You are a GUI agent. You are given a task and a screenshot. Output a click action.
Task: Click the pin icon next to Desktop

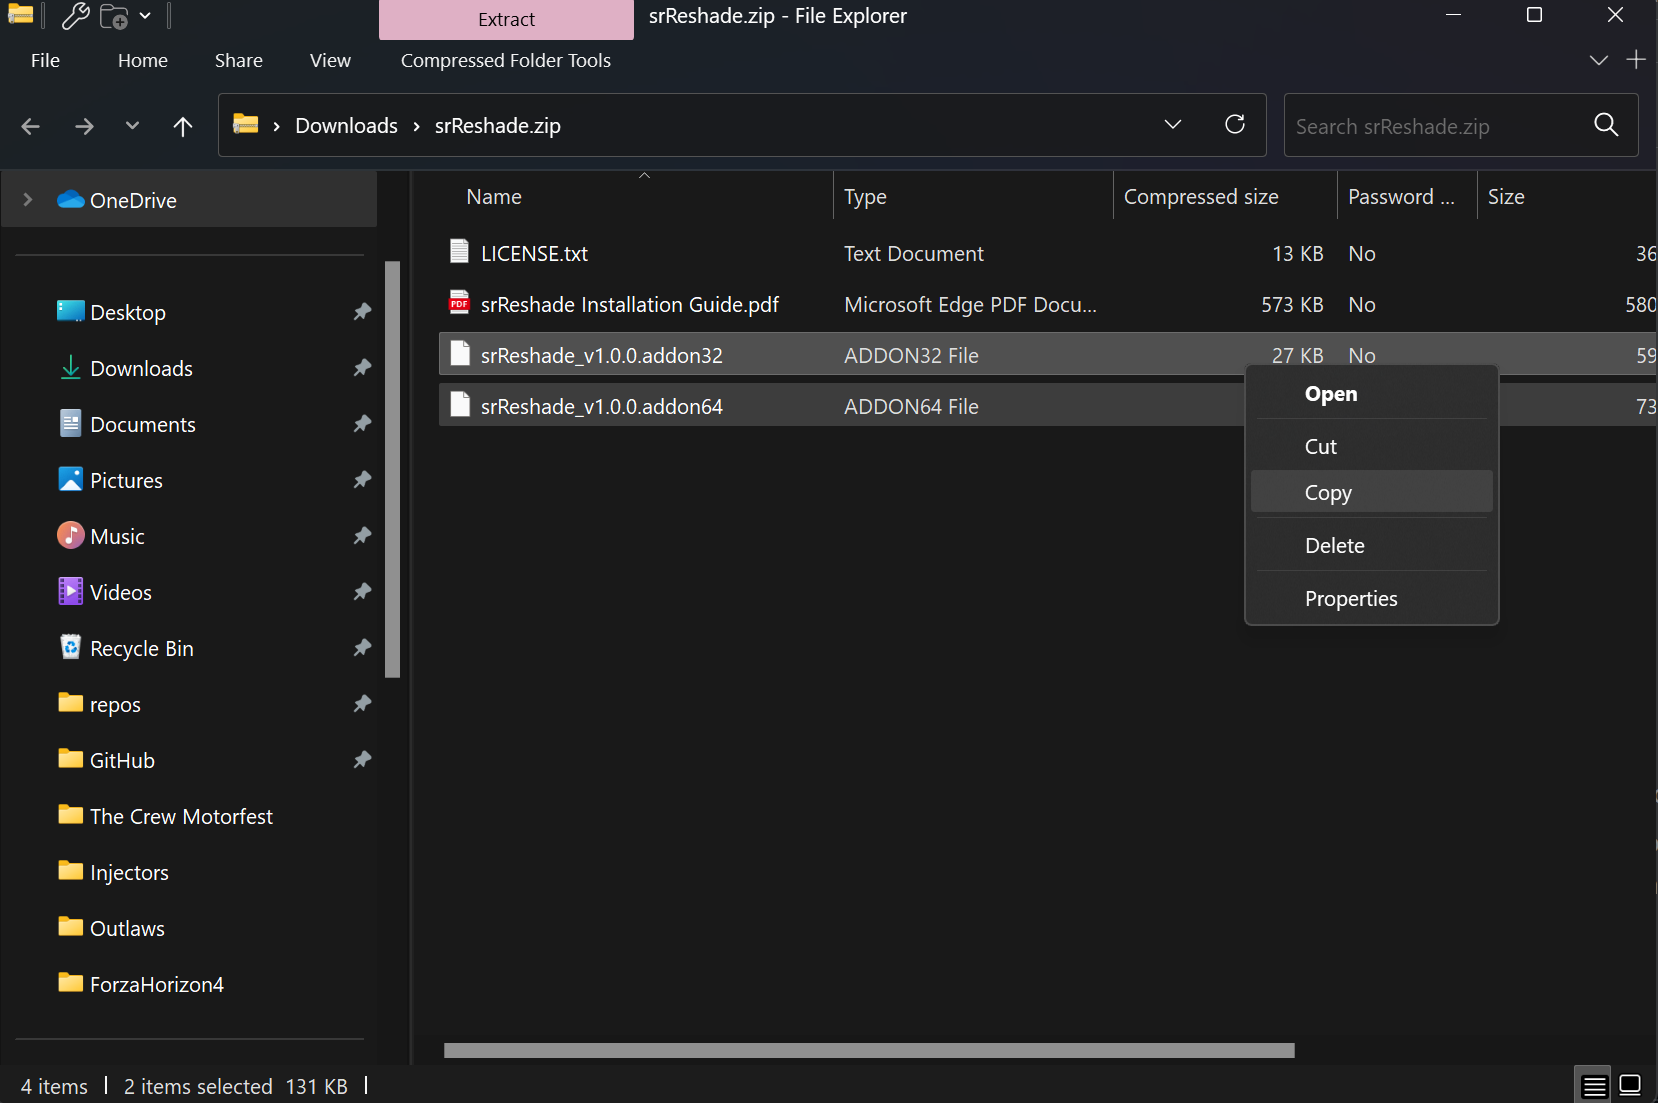(x=362, y=312)
